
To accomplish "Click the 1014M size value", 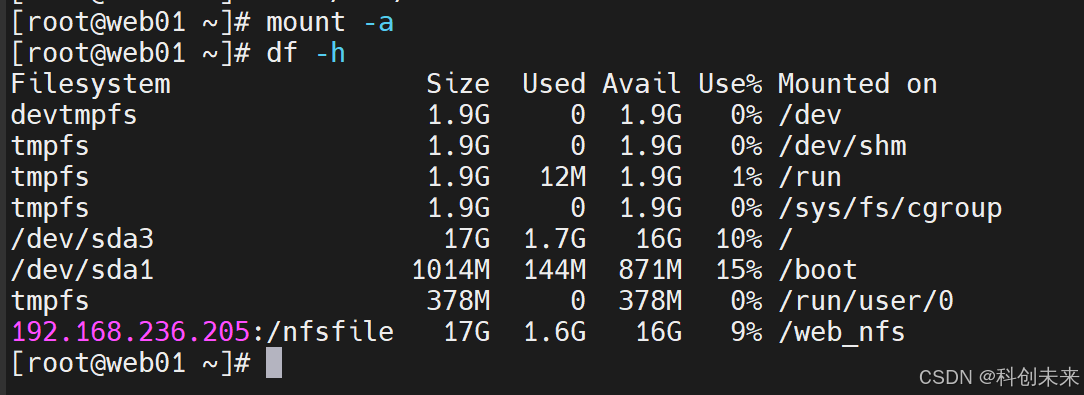I will 451,270.
